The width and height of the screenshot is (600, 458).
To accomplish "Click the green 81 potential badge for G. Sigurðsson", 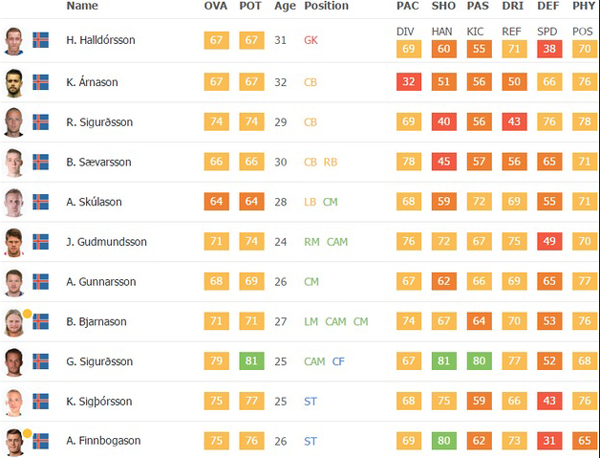I will click(x=251, y=361).
